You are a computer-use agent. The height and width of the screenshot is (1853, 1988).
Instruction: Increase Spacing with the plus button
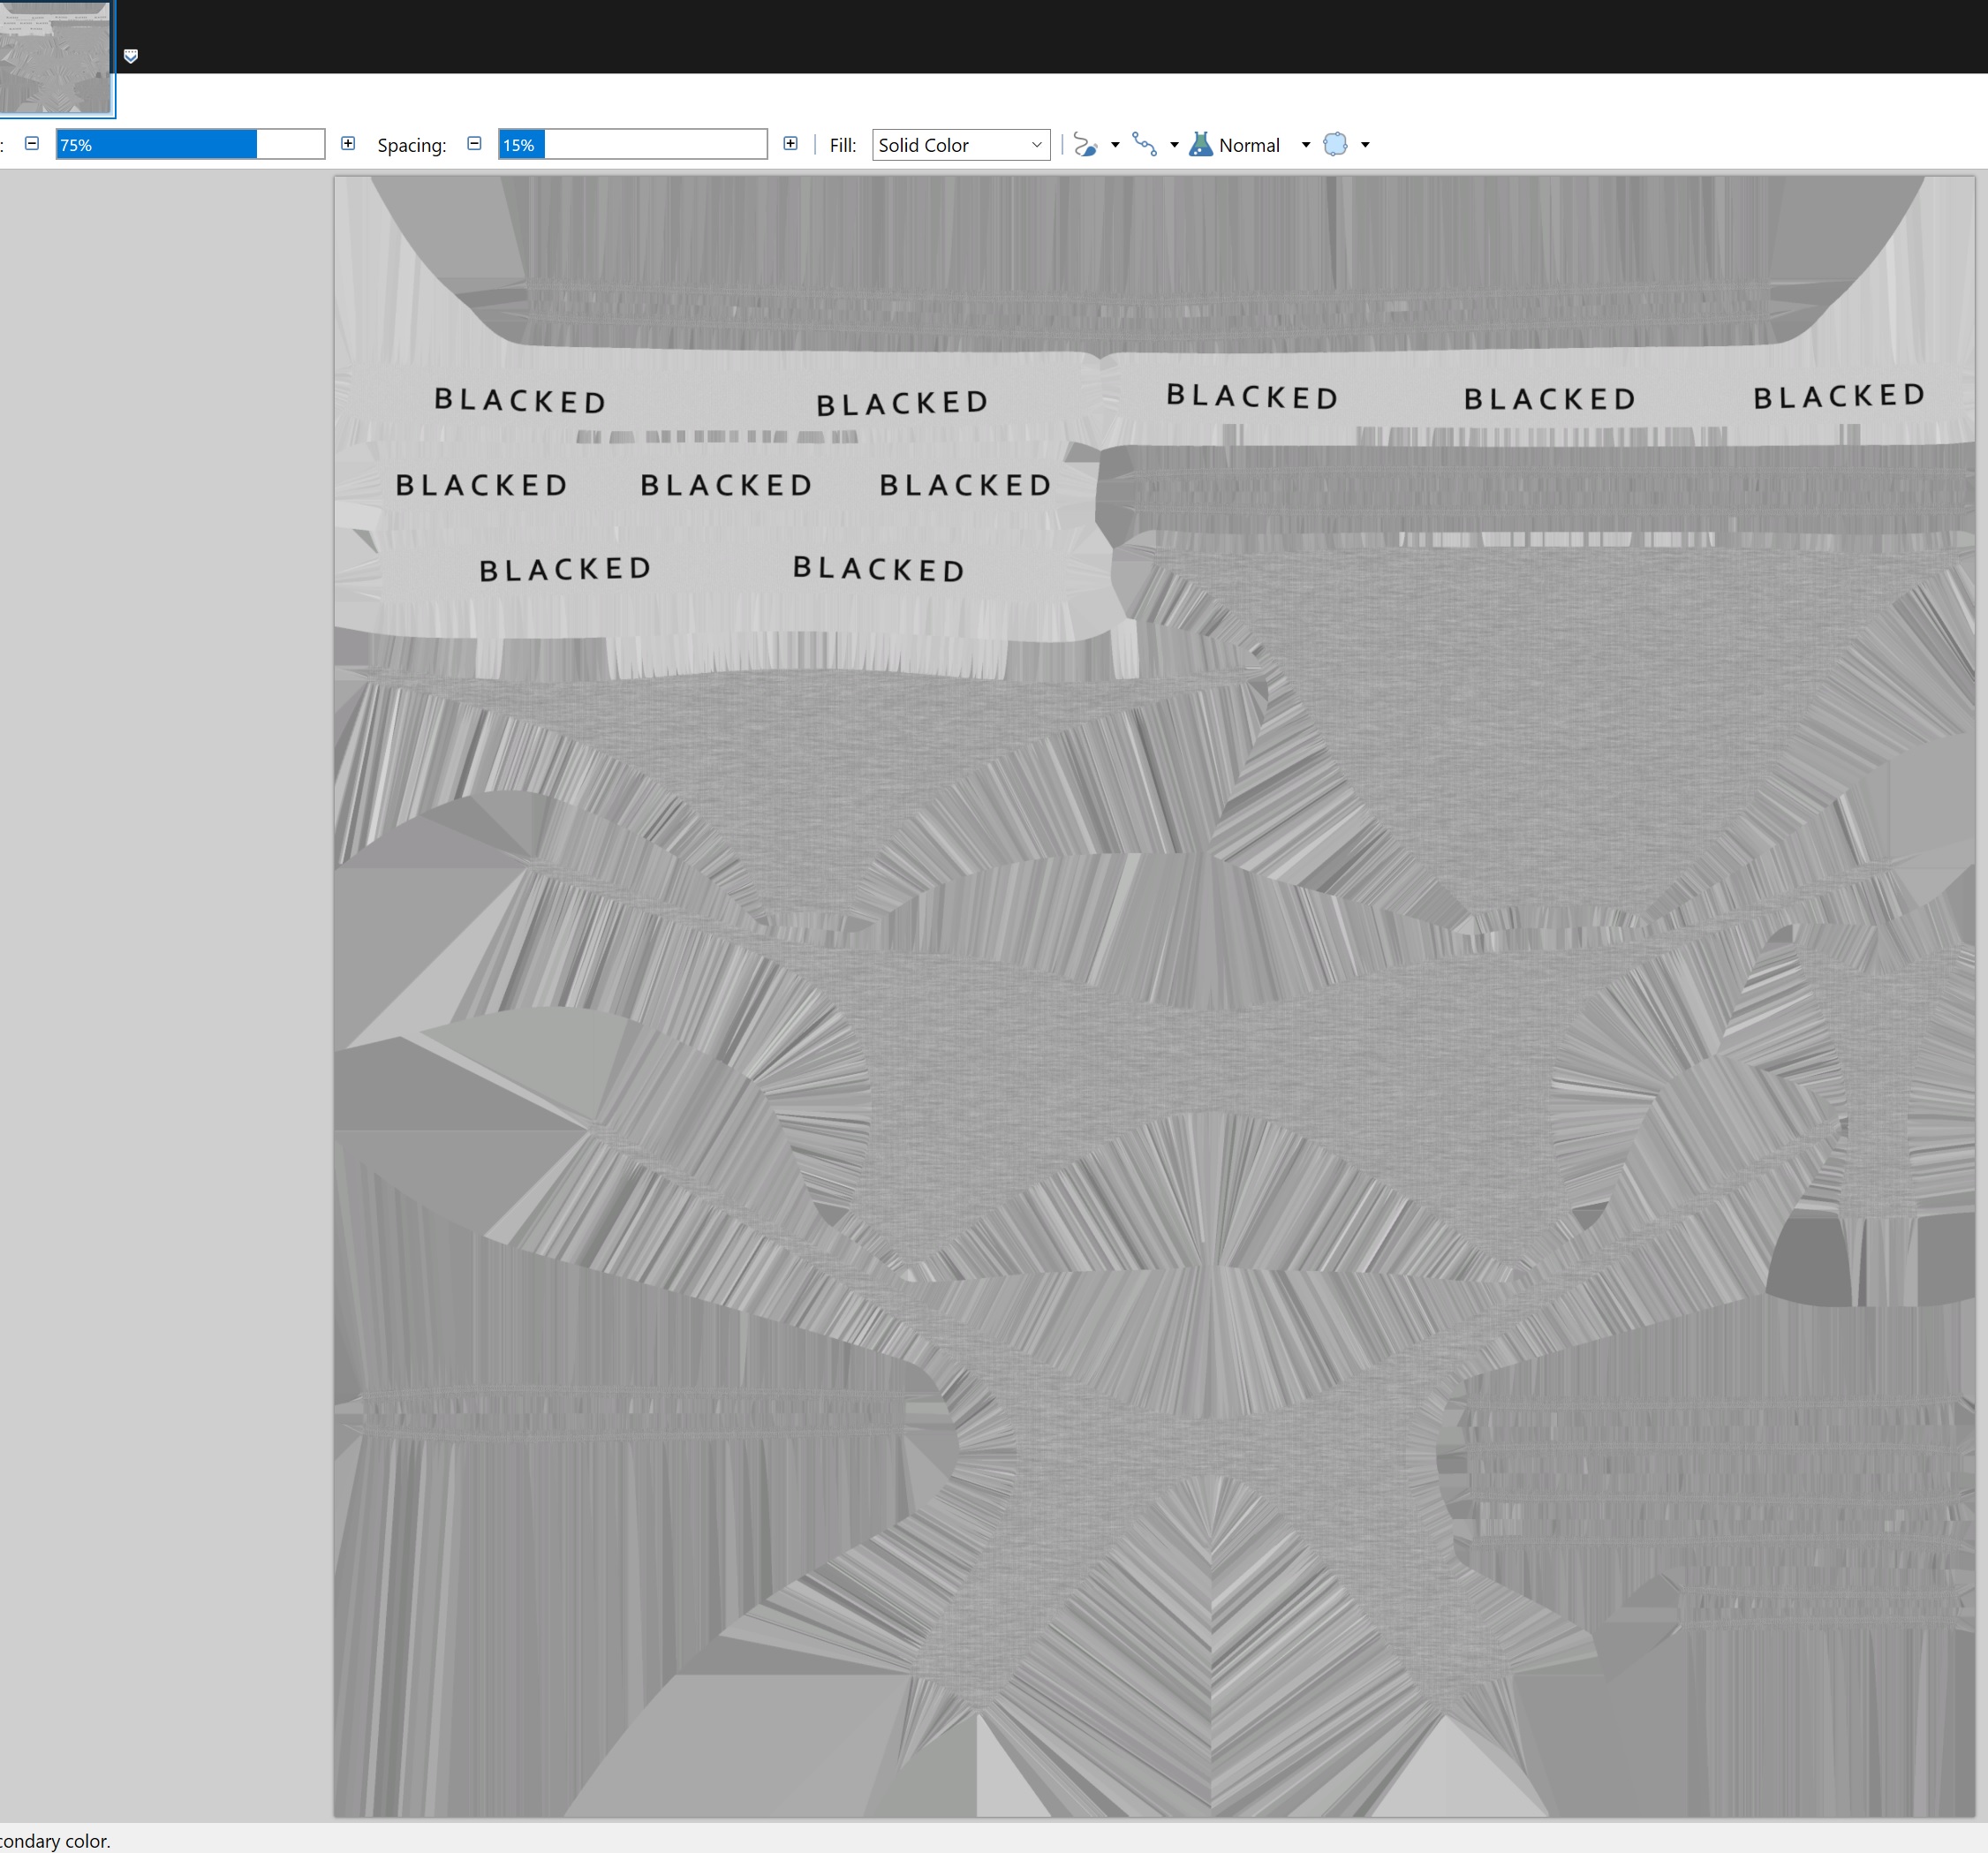pos(790,144)
